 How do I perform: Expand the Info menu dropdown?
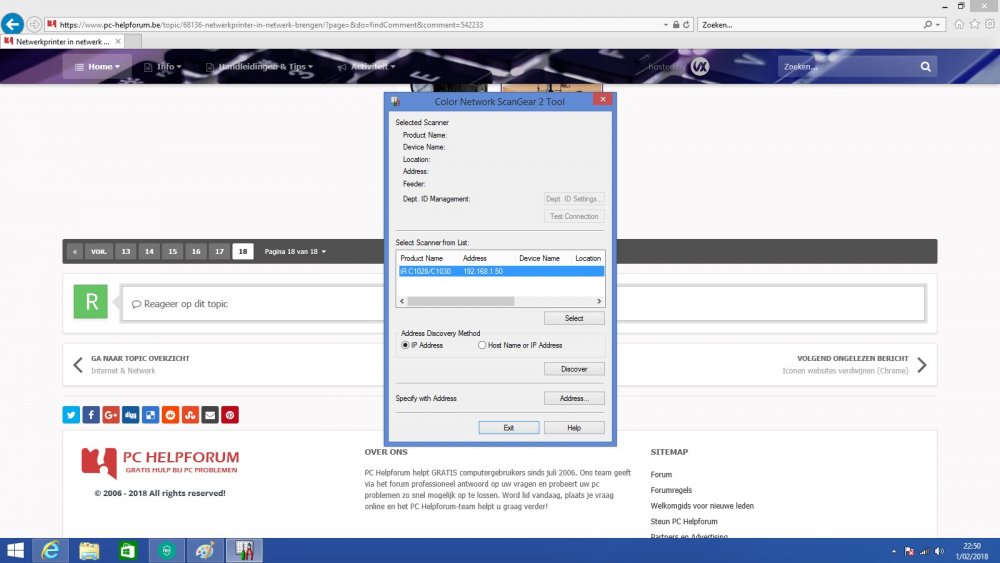[x=163, y=66]
